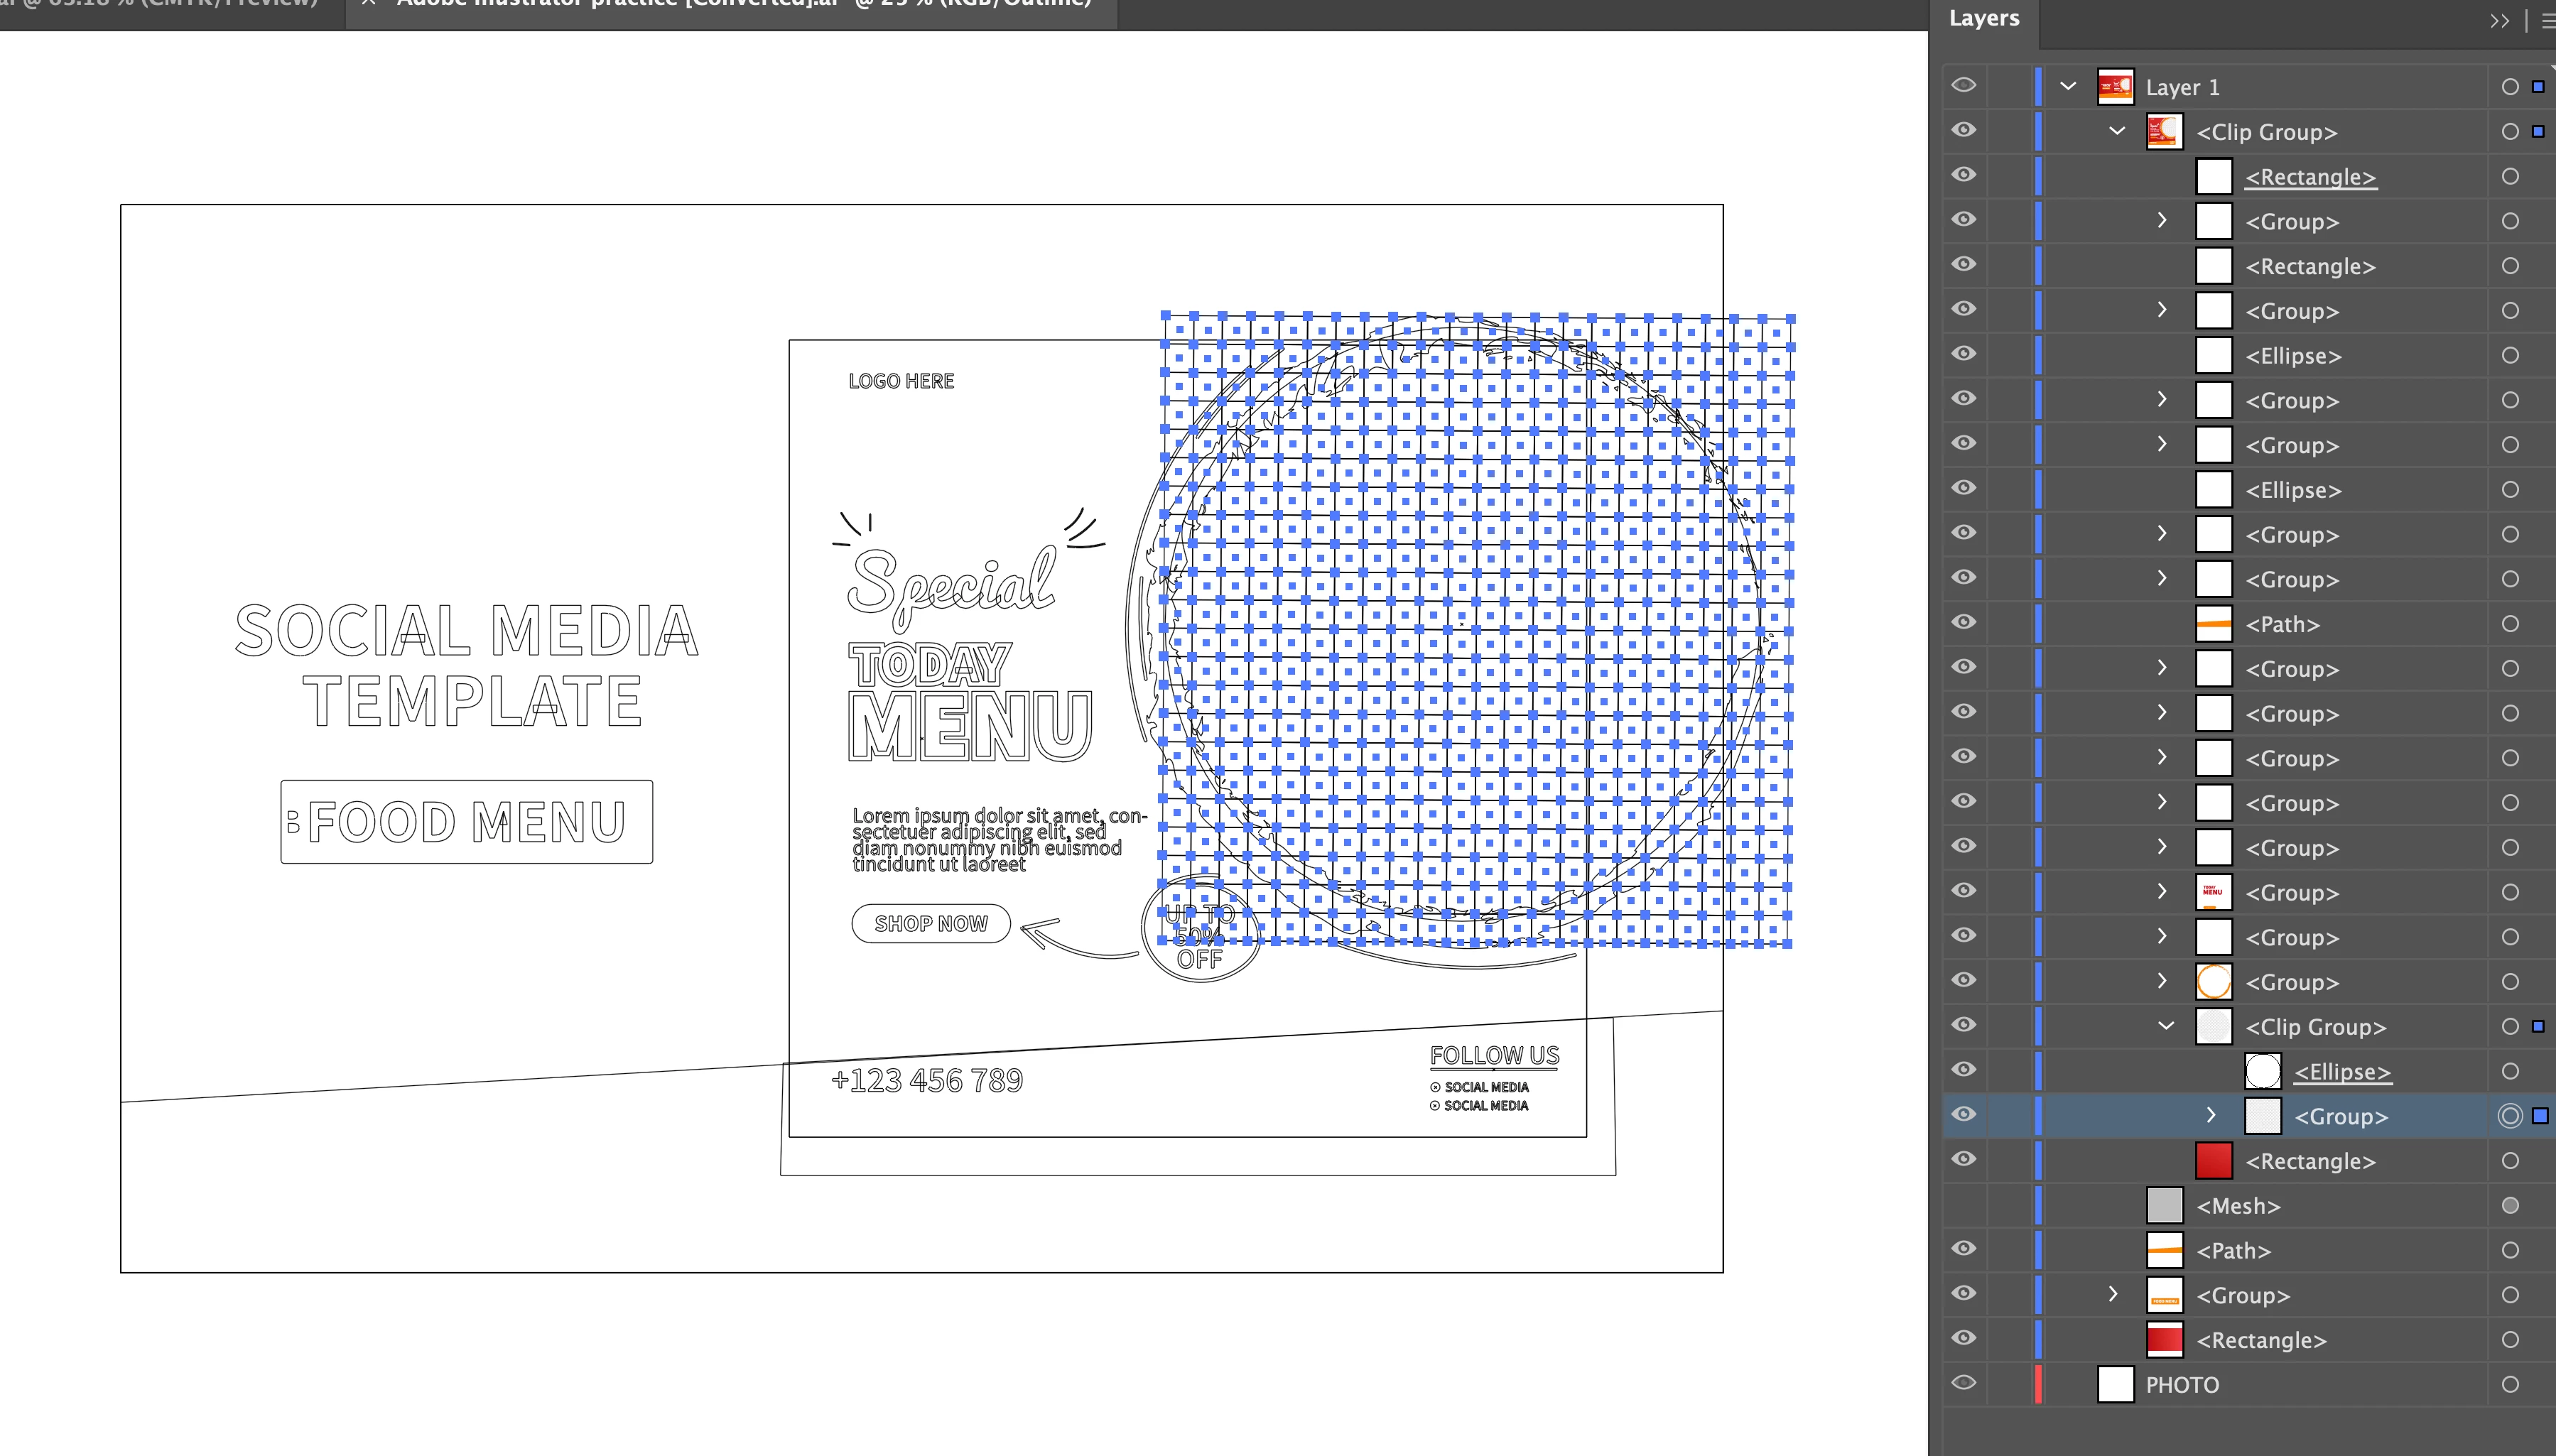The width and height of the screenshot is (2556, 1456).
Task: Toggle visibility of the PHOTO layer
Action: click(x=1964, y=1384)
